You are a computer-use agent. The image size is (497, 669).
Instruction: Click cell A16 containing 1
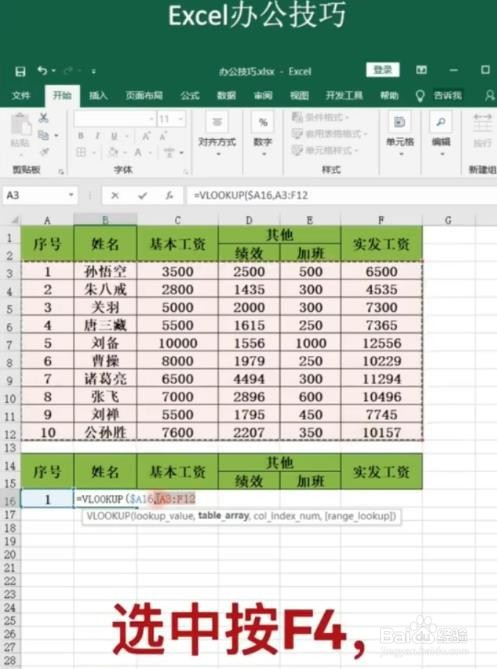point(47,499)
